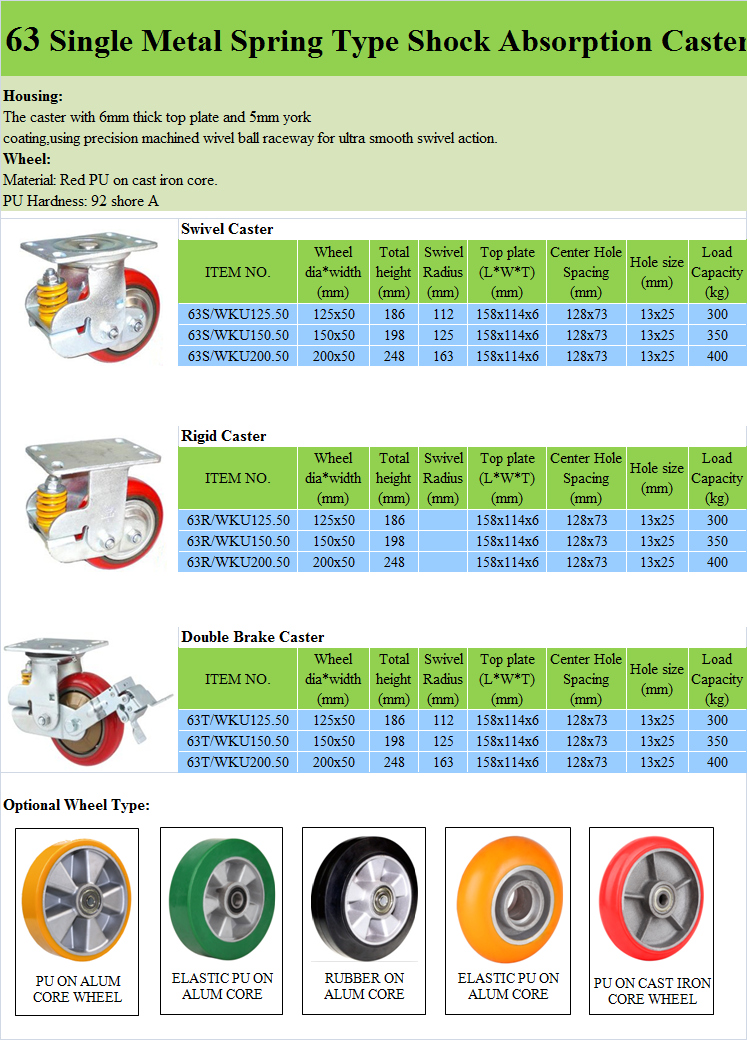
Task: Click hole size 13x25 in 63T/WKU200.50 row
Action: (x=657, y=762)
